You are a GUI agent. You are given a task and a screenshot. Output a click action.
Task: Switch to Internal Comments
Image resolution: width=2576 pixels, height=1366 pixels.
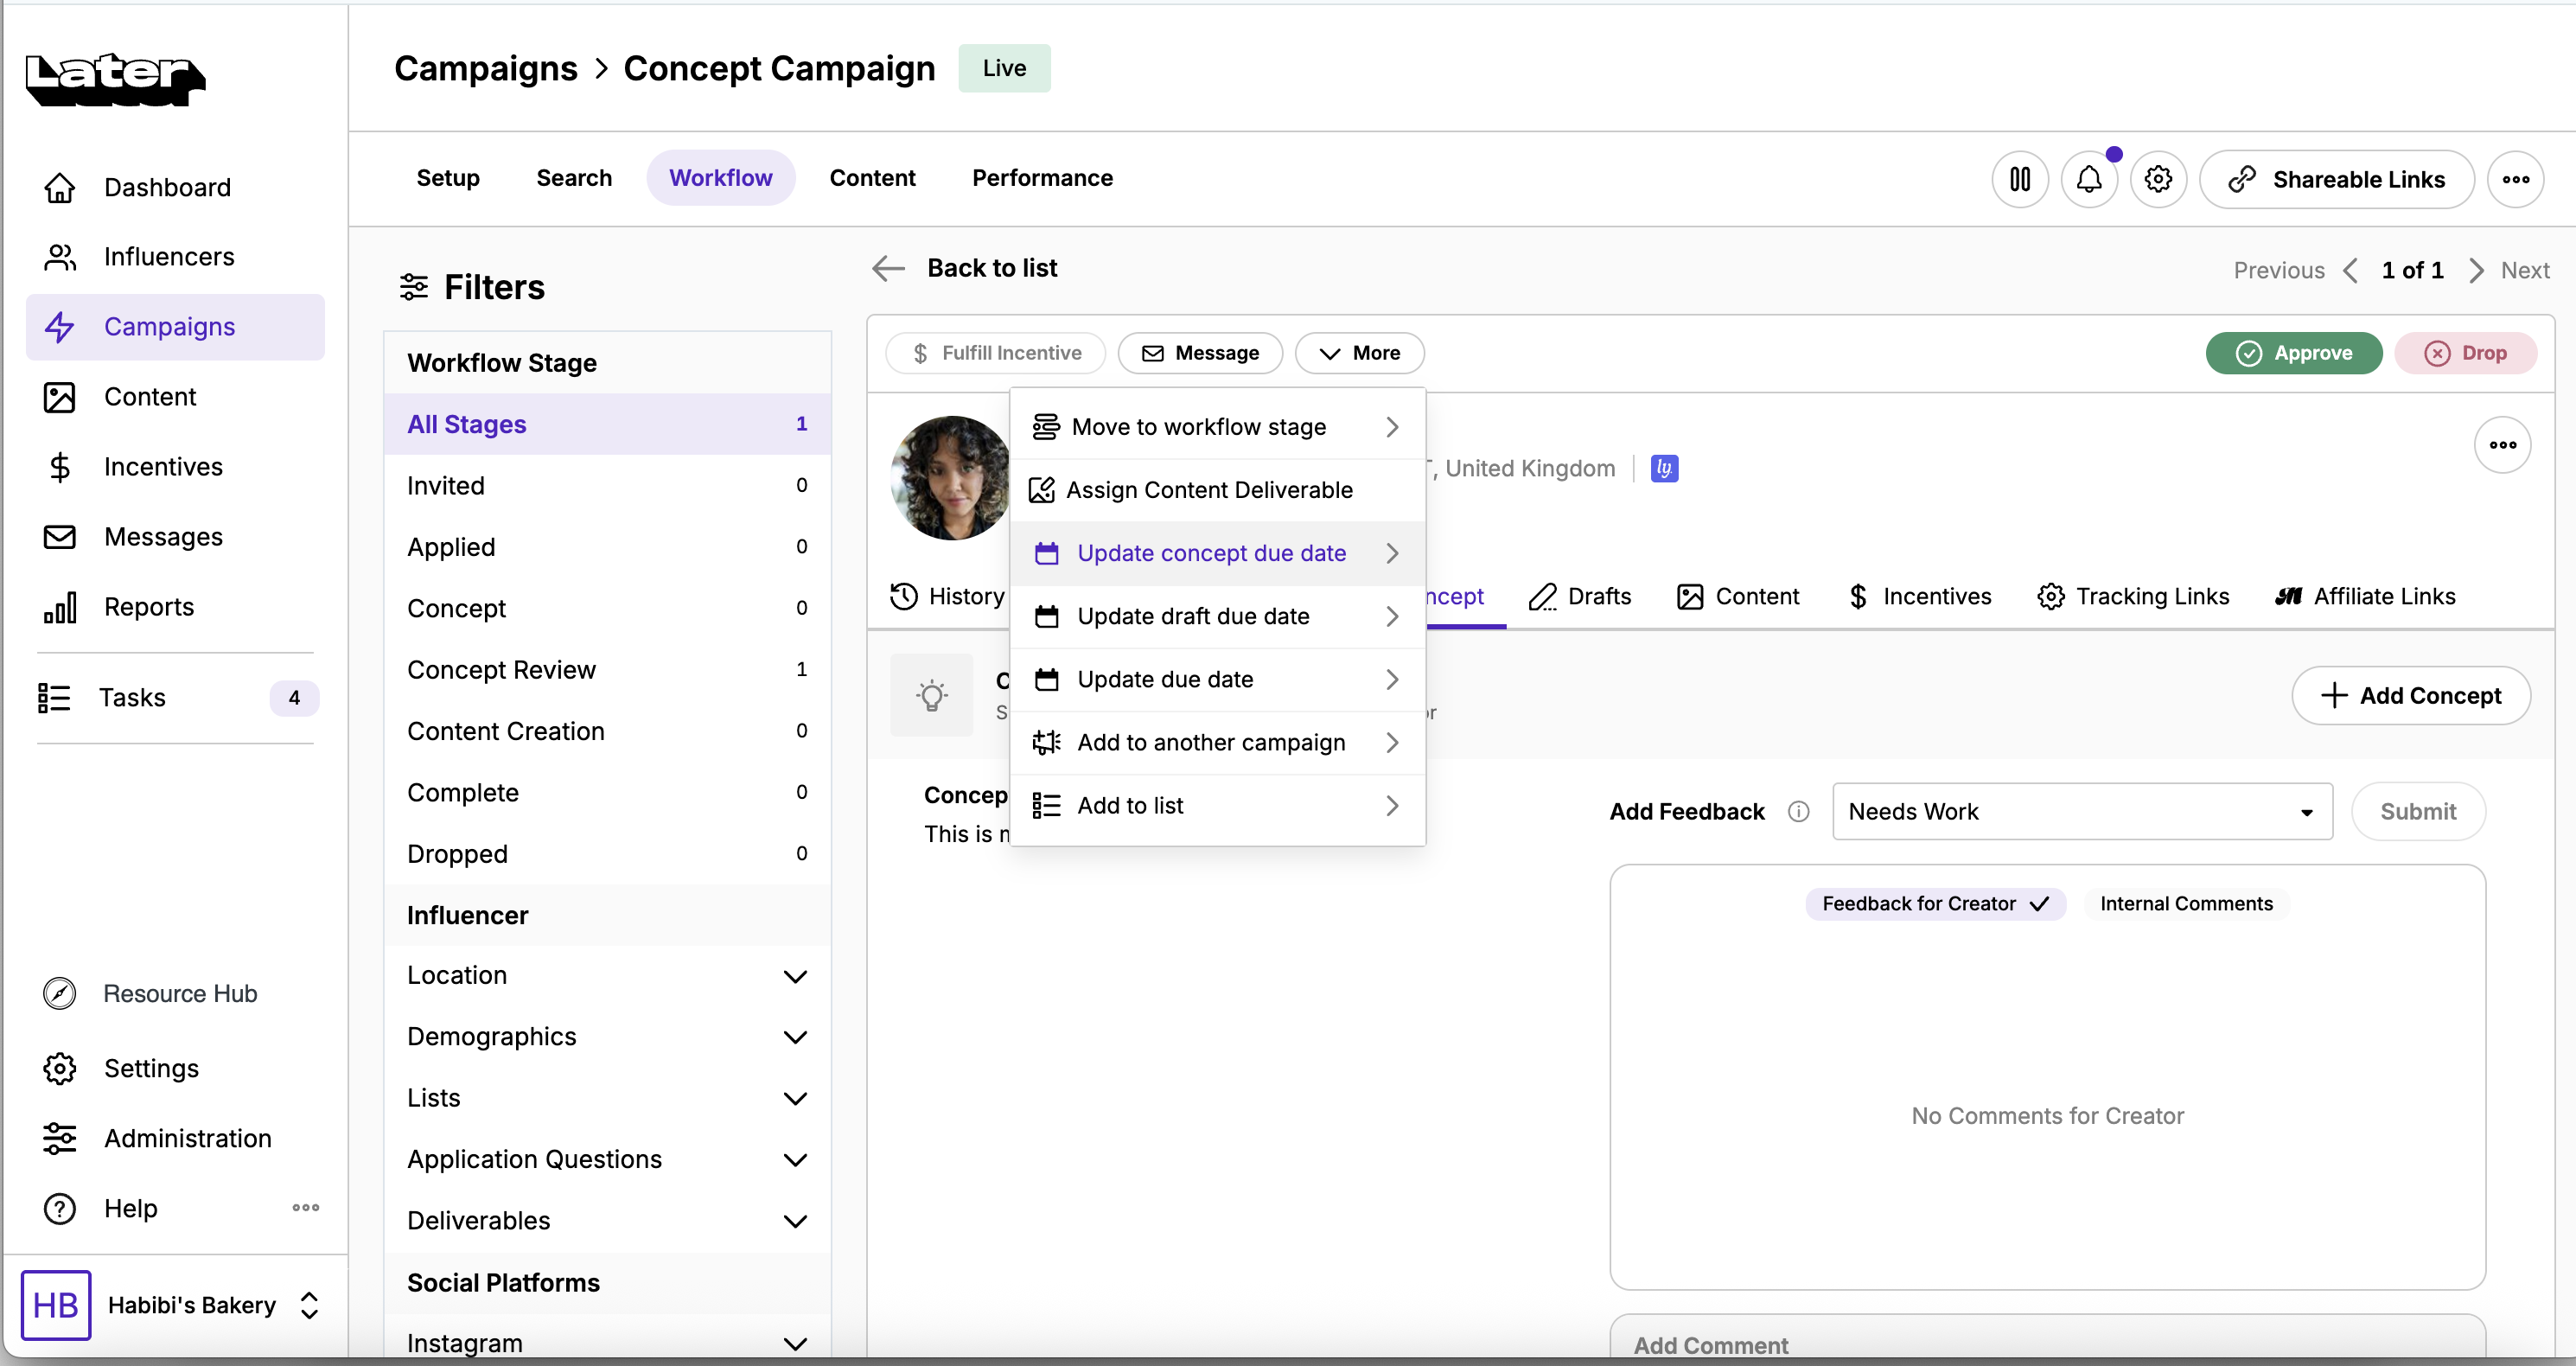2186,904
